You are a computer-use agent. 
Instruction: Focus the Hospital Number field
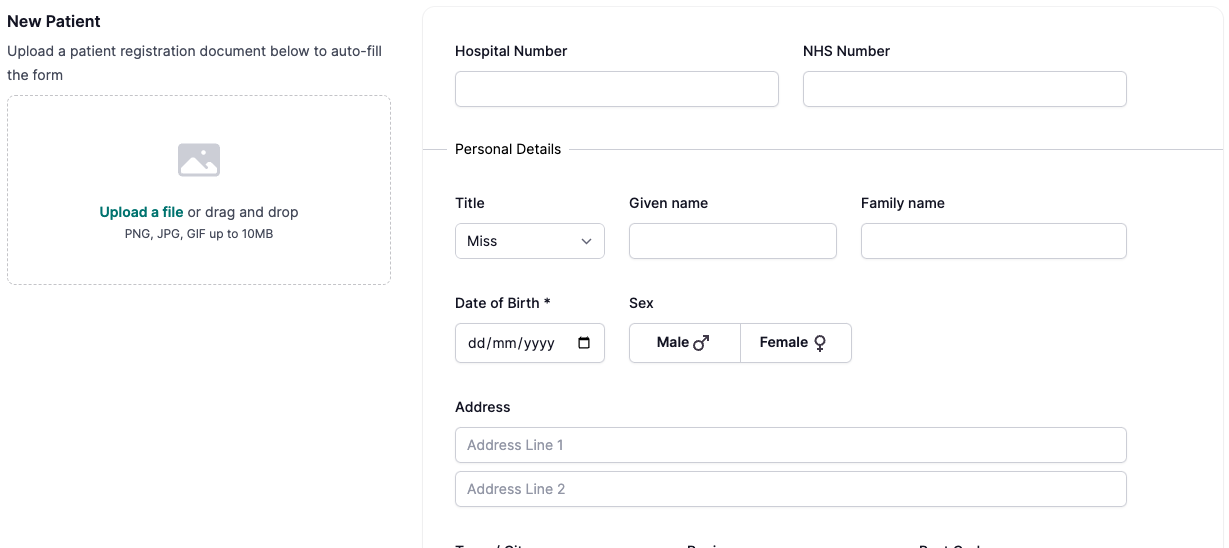(x=617, y=89)
